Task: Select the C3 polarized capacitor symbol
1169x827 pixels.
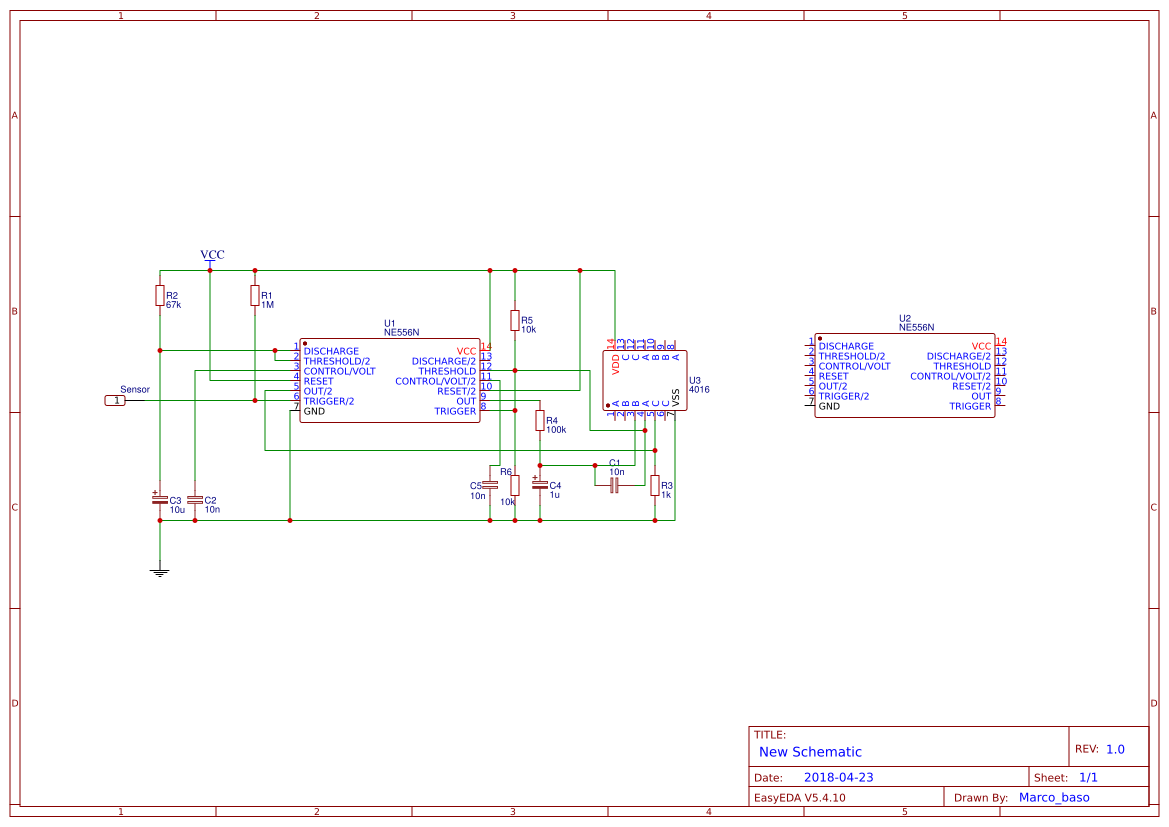Action: [160, 500]
